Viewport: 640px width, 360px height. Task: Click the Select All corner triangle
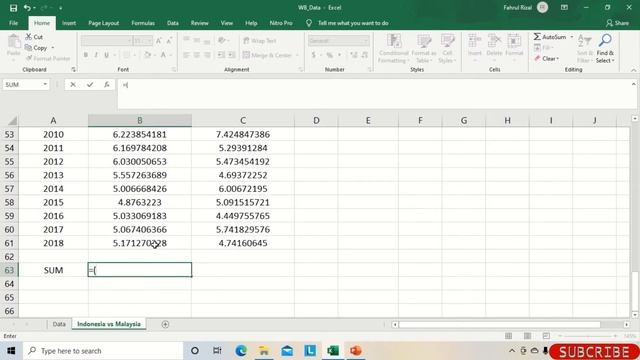[x=13, y=120]
